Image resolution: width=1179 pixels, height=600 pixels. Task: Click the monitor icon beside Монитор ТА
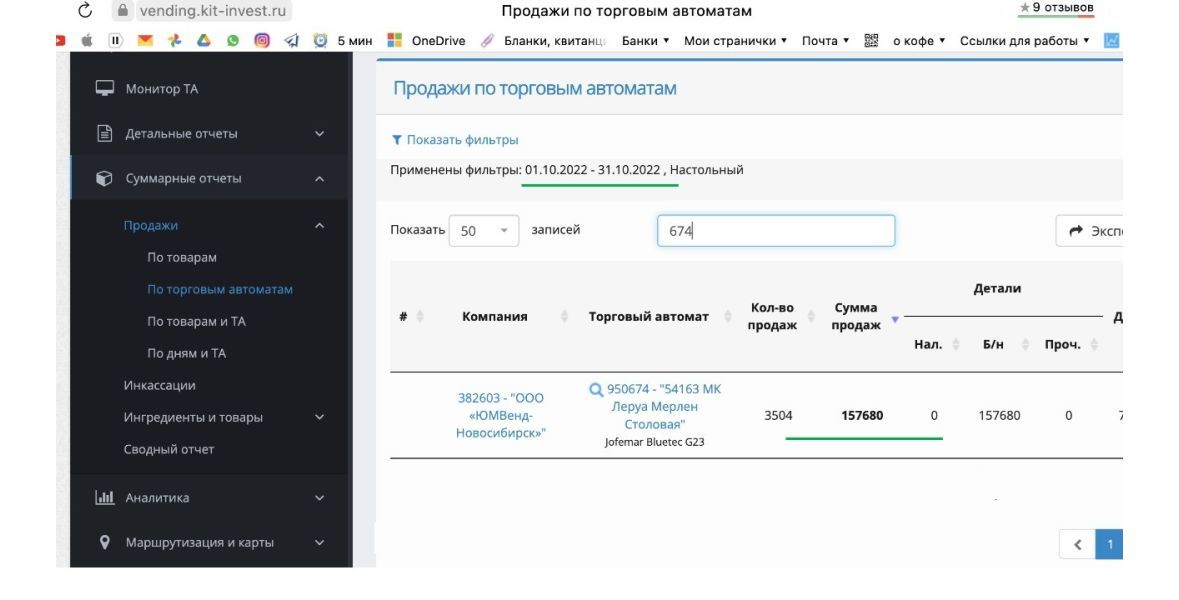[105, 89]
